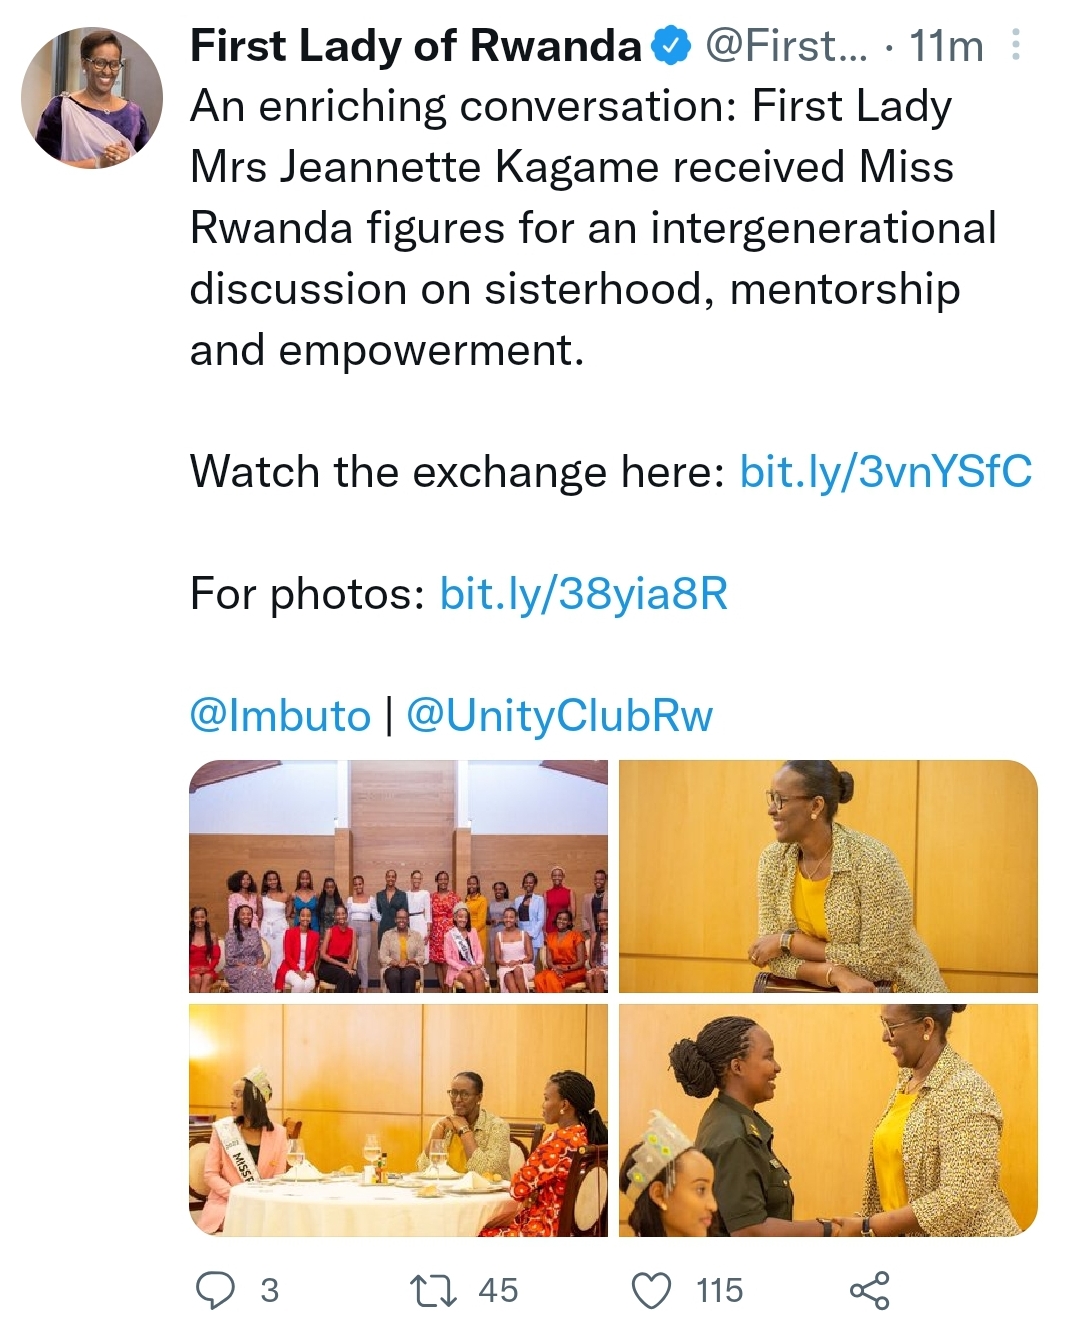Image resolution: width=1069 pixels, height=1329 pixels.
Task: Click the truncated @First... handle
Action: point(787,46)
